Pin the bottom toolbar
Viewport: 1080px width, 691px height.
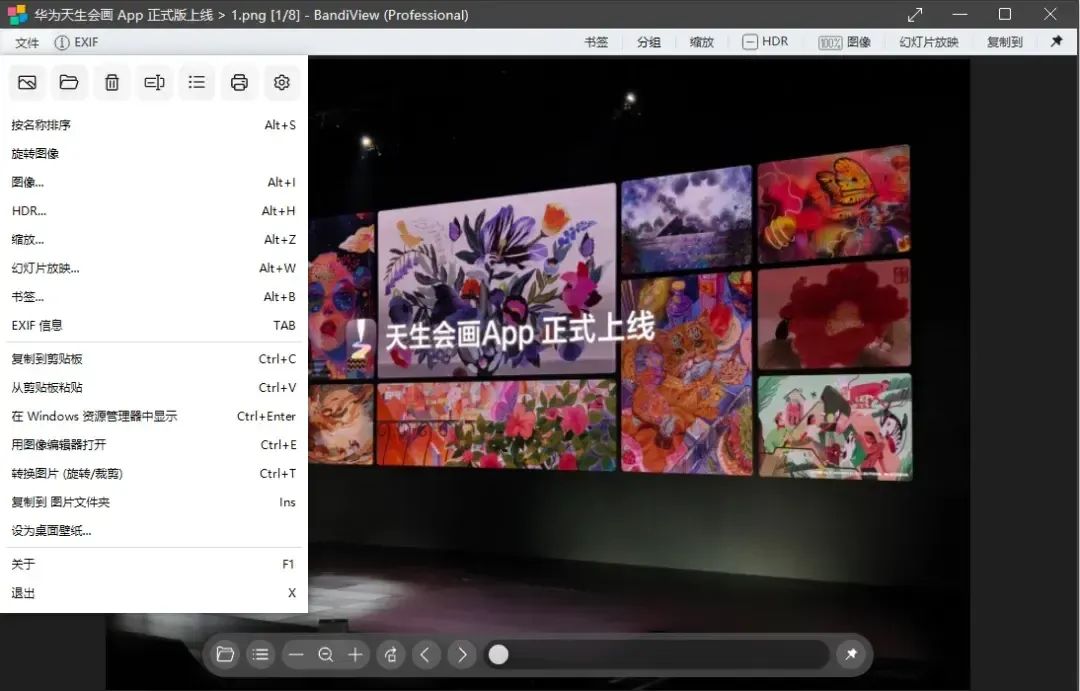[851, 654]
